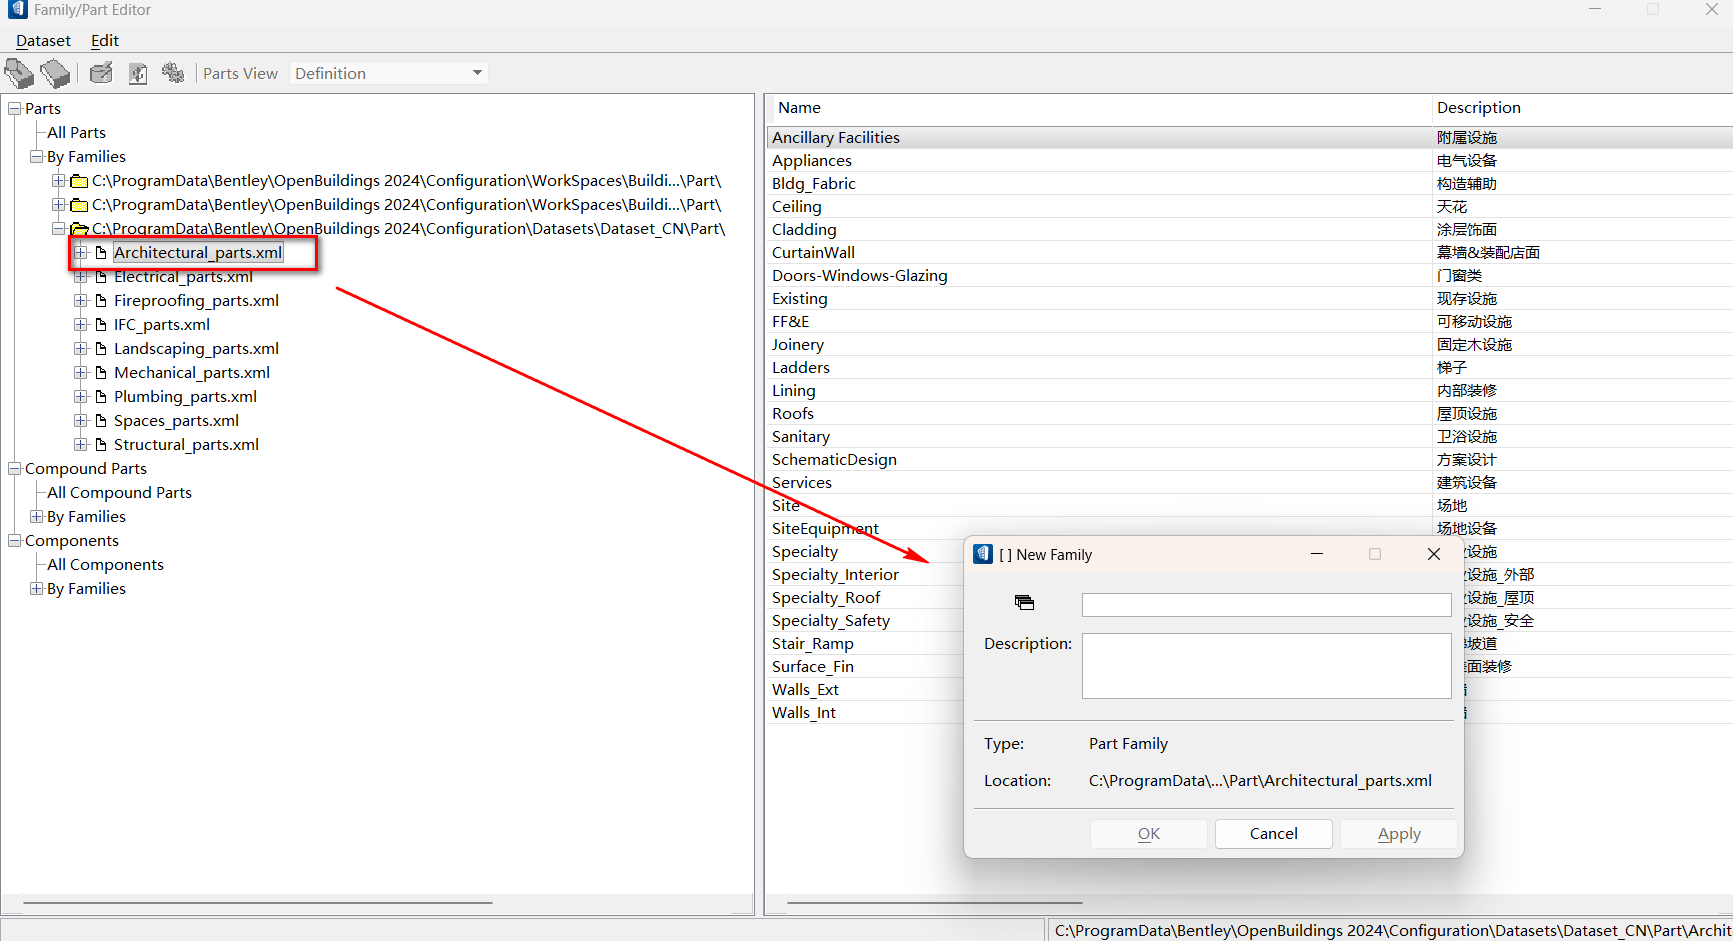This screenshot has width=1733, height=941.
Task: Select the Roofs family row
Action: point(1250,414)
